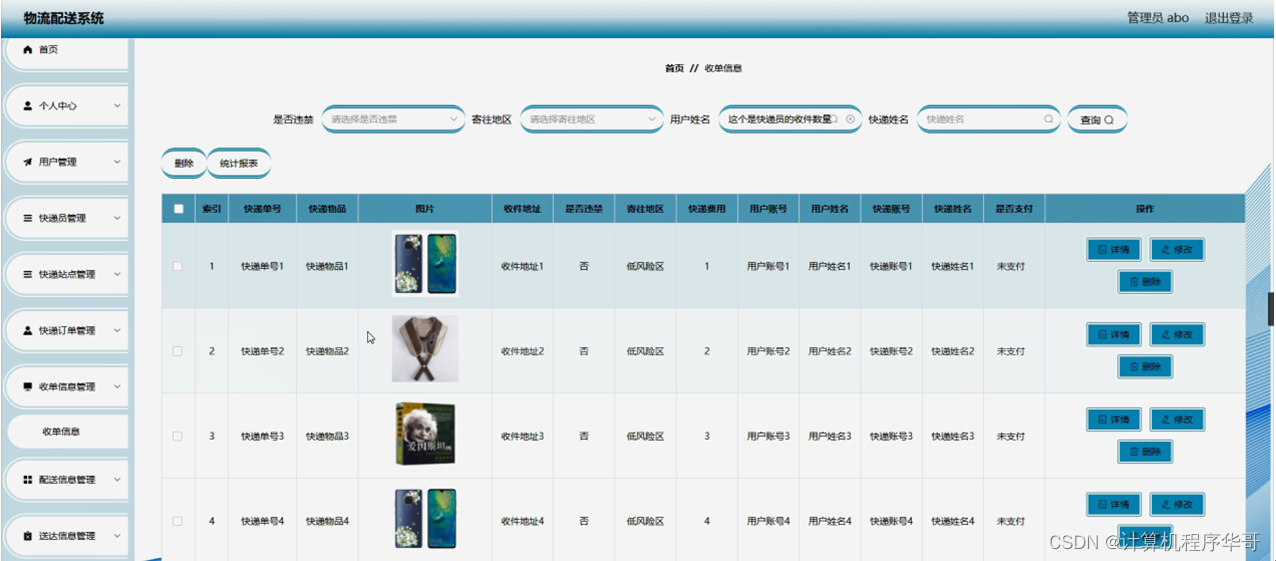Click the 快递账号4 cell
Image resolution: width=1276 pixels, height=561 pixels.
tap(891, 522)
